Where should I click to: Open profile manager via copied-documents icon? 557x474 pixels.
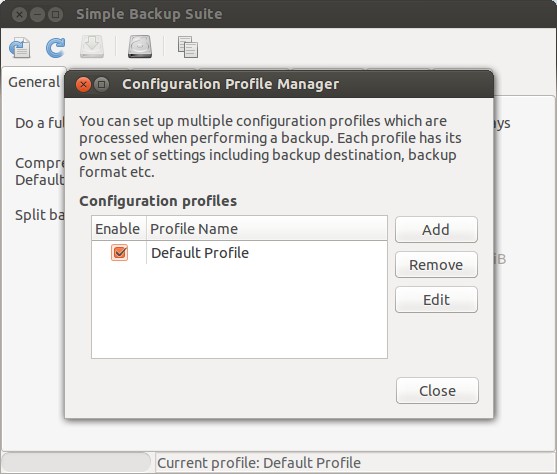188,47
